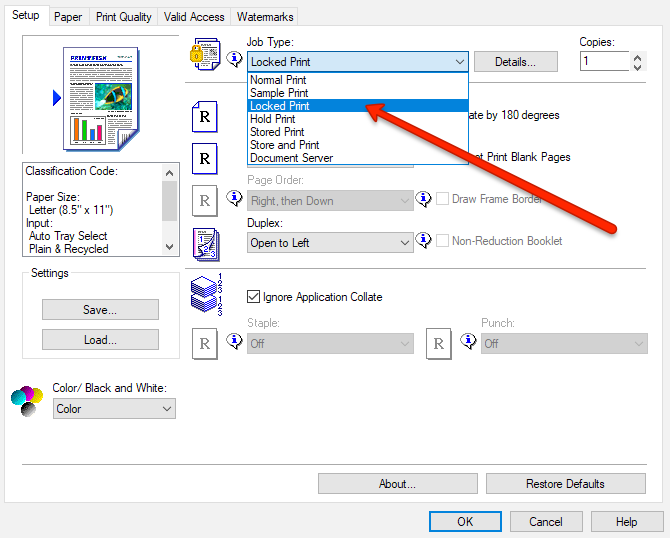
Task: Click the collate stacked pages icon
Action: (205, 297)
